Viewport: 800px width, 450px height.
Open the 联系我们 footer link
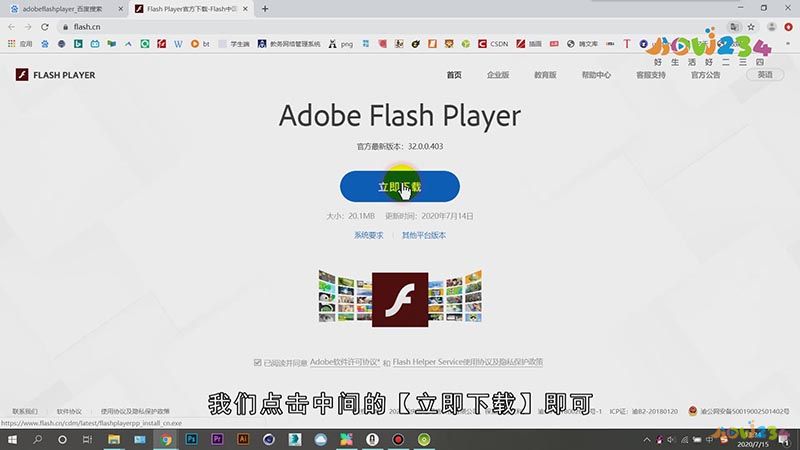pyautogui.click(x=25, y=411)
